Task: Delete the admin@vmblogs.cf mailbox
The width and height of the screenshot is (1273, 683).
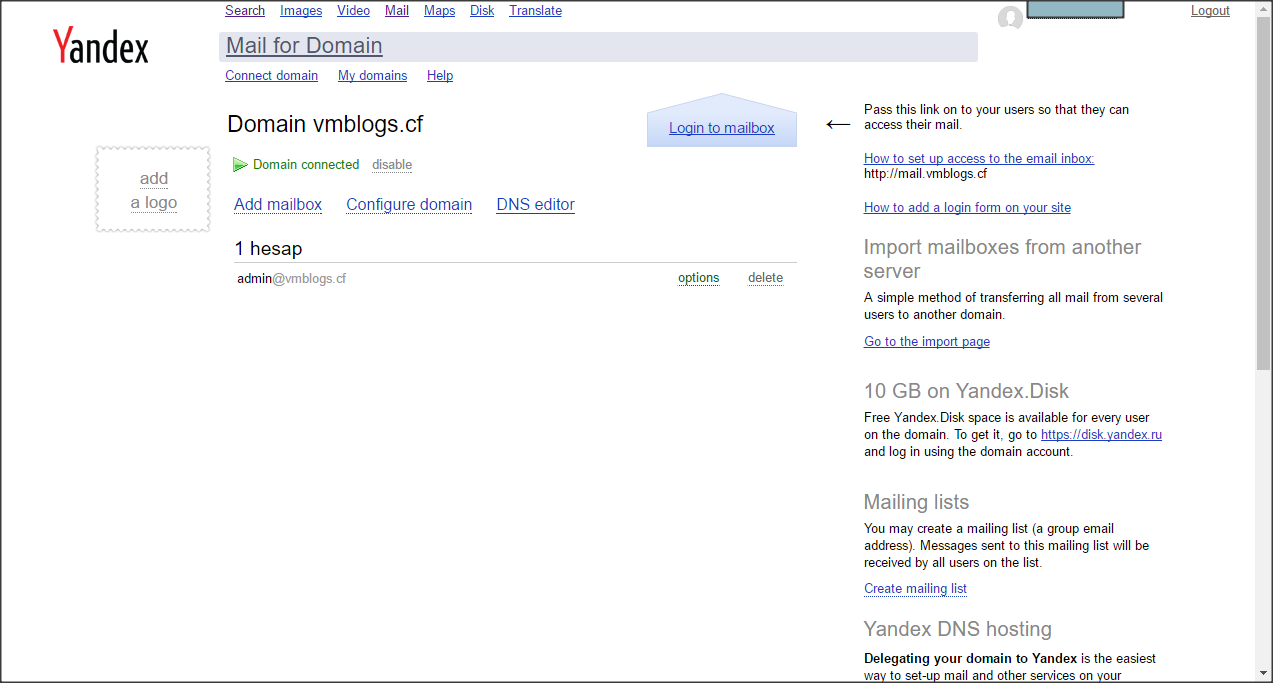Action: (765, 278)
